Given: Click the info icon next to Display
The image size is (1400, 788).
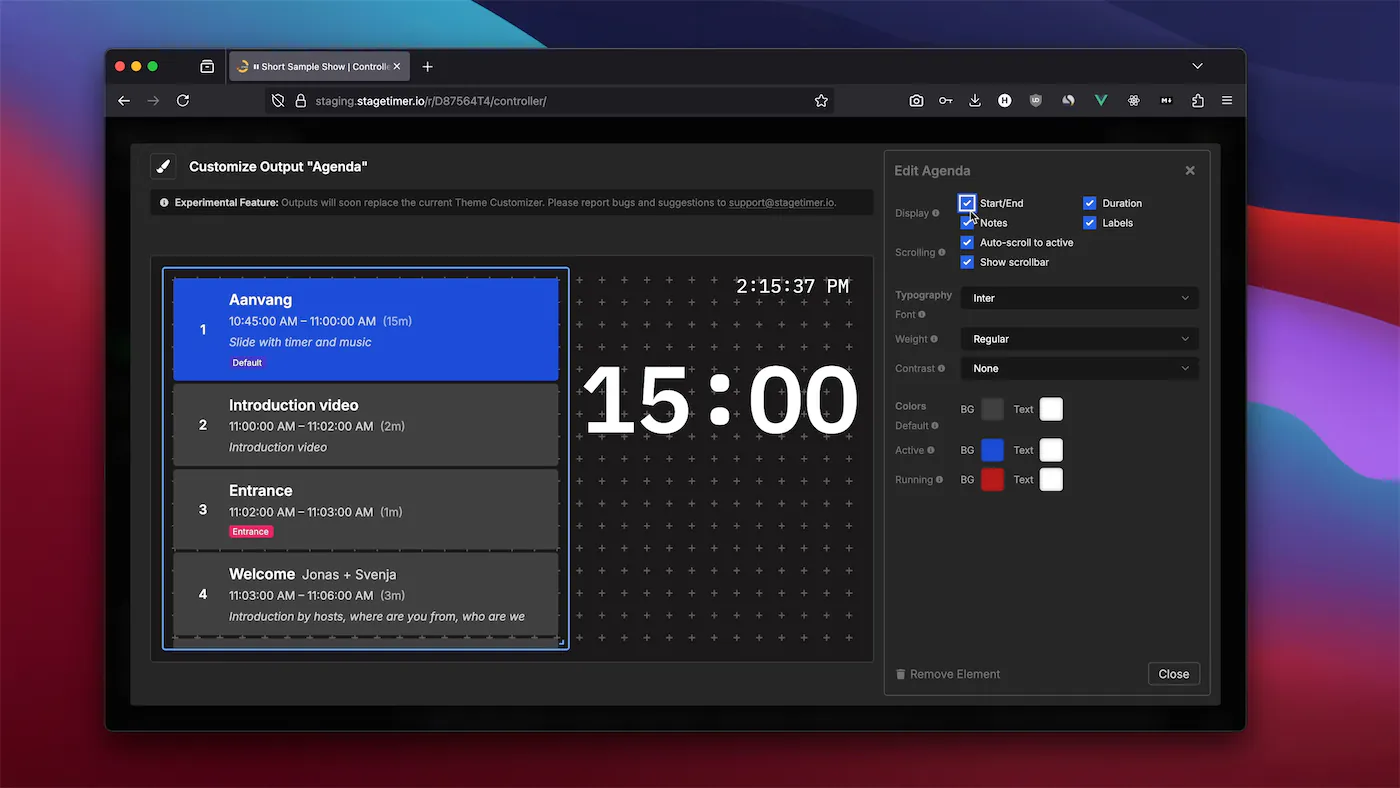Looking at the screenshot, I should pyautogui.click(x=935, y=213).
